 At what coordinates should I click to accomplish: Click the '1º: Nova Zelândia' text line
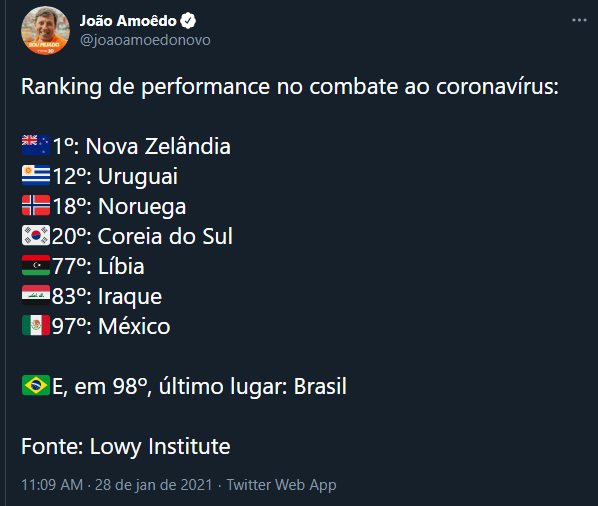coord(141,146)
